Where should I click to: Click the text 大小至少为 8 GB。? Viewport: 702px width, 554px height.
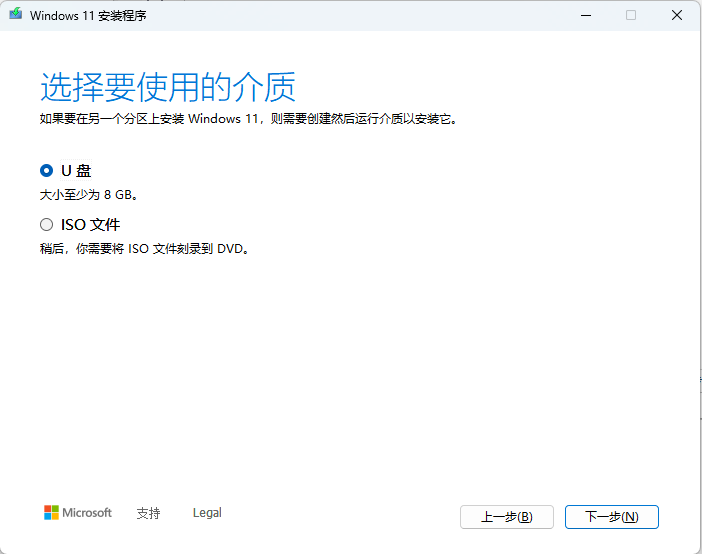[89, 195]
